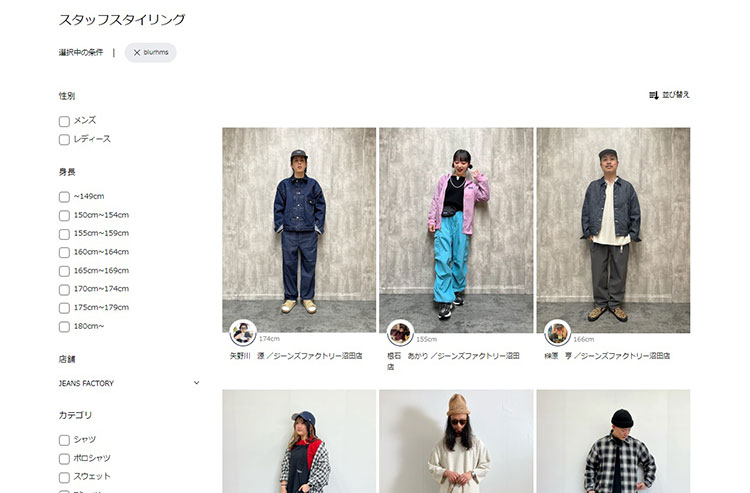Open the pink jacket blue pants styling photo
This screenshot has height=493, width=750.
tap(456, 230)
